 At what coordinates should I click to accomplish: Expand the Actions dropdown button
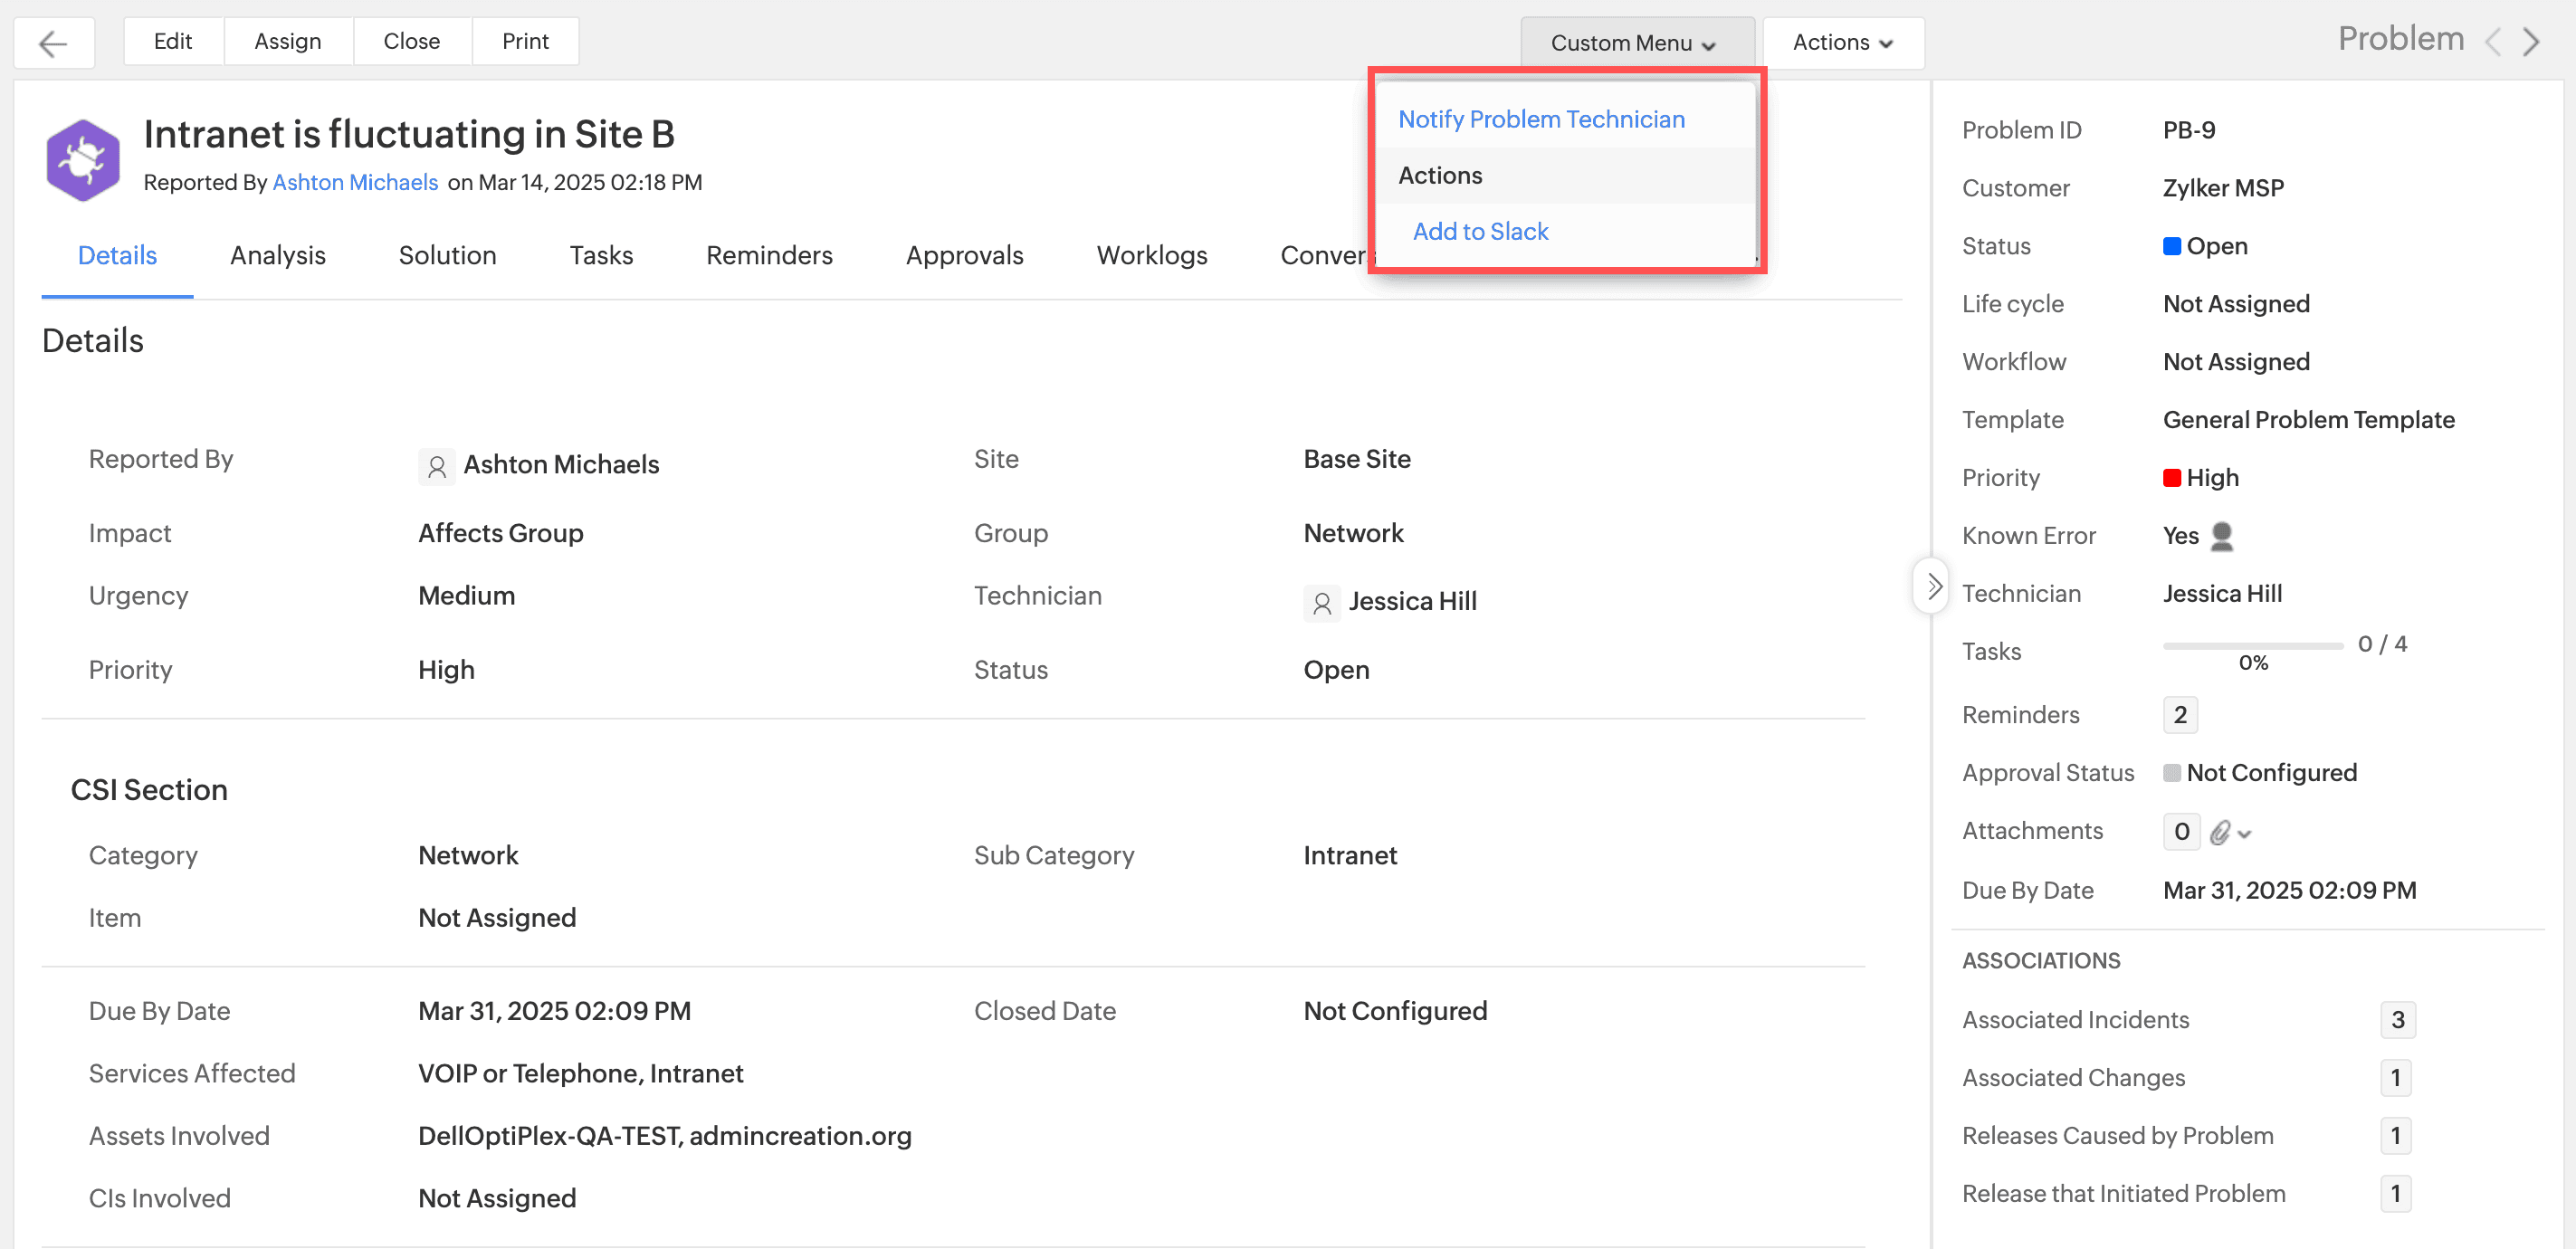pos(1842,43)
